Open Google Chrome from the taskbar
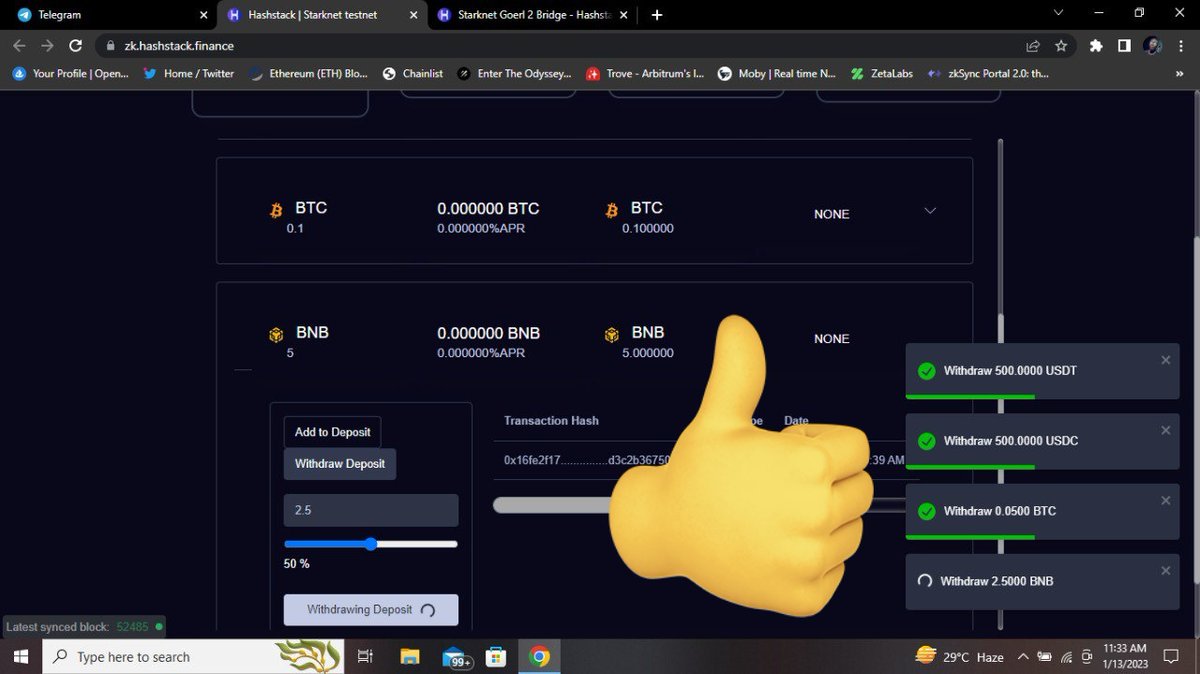This screenshot has height=674, width=1200. click(x=540, y=657)
